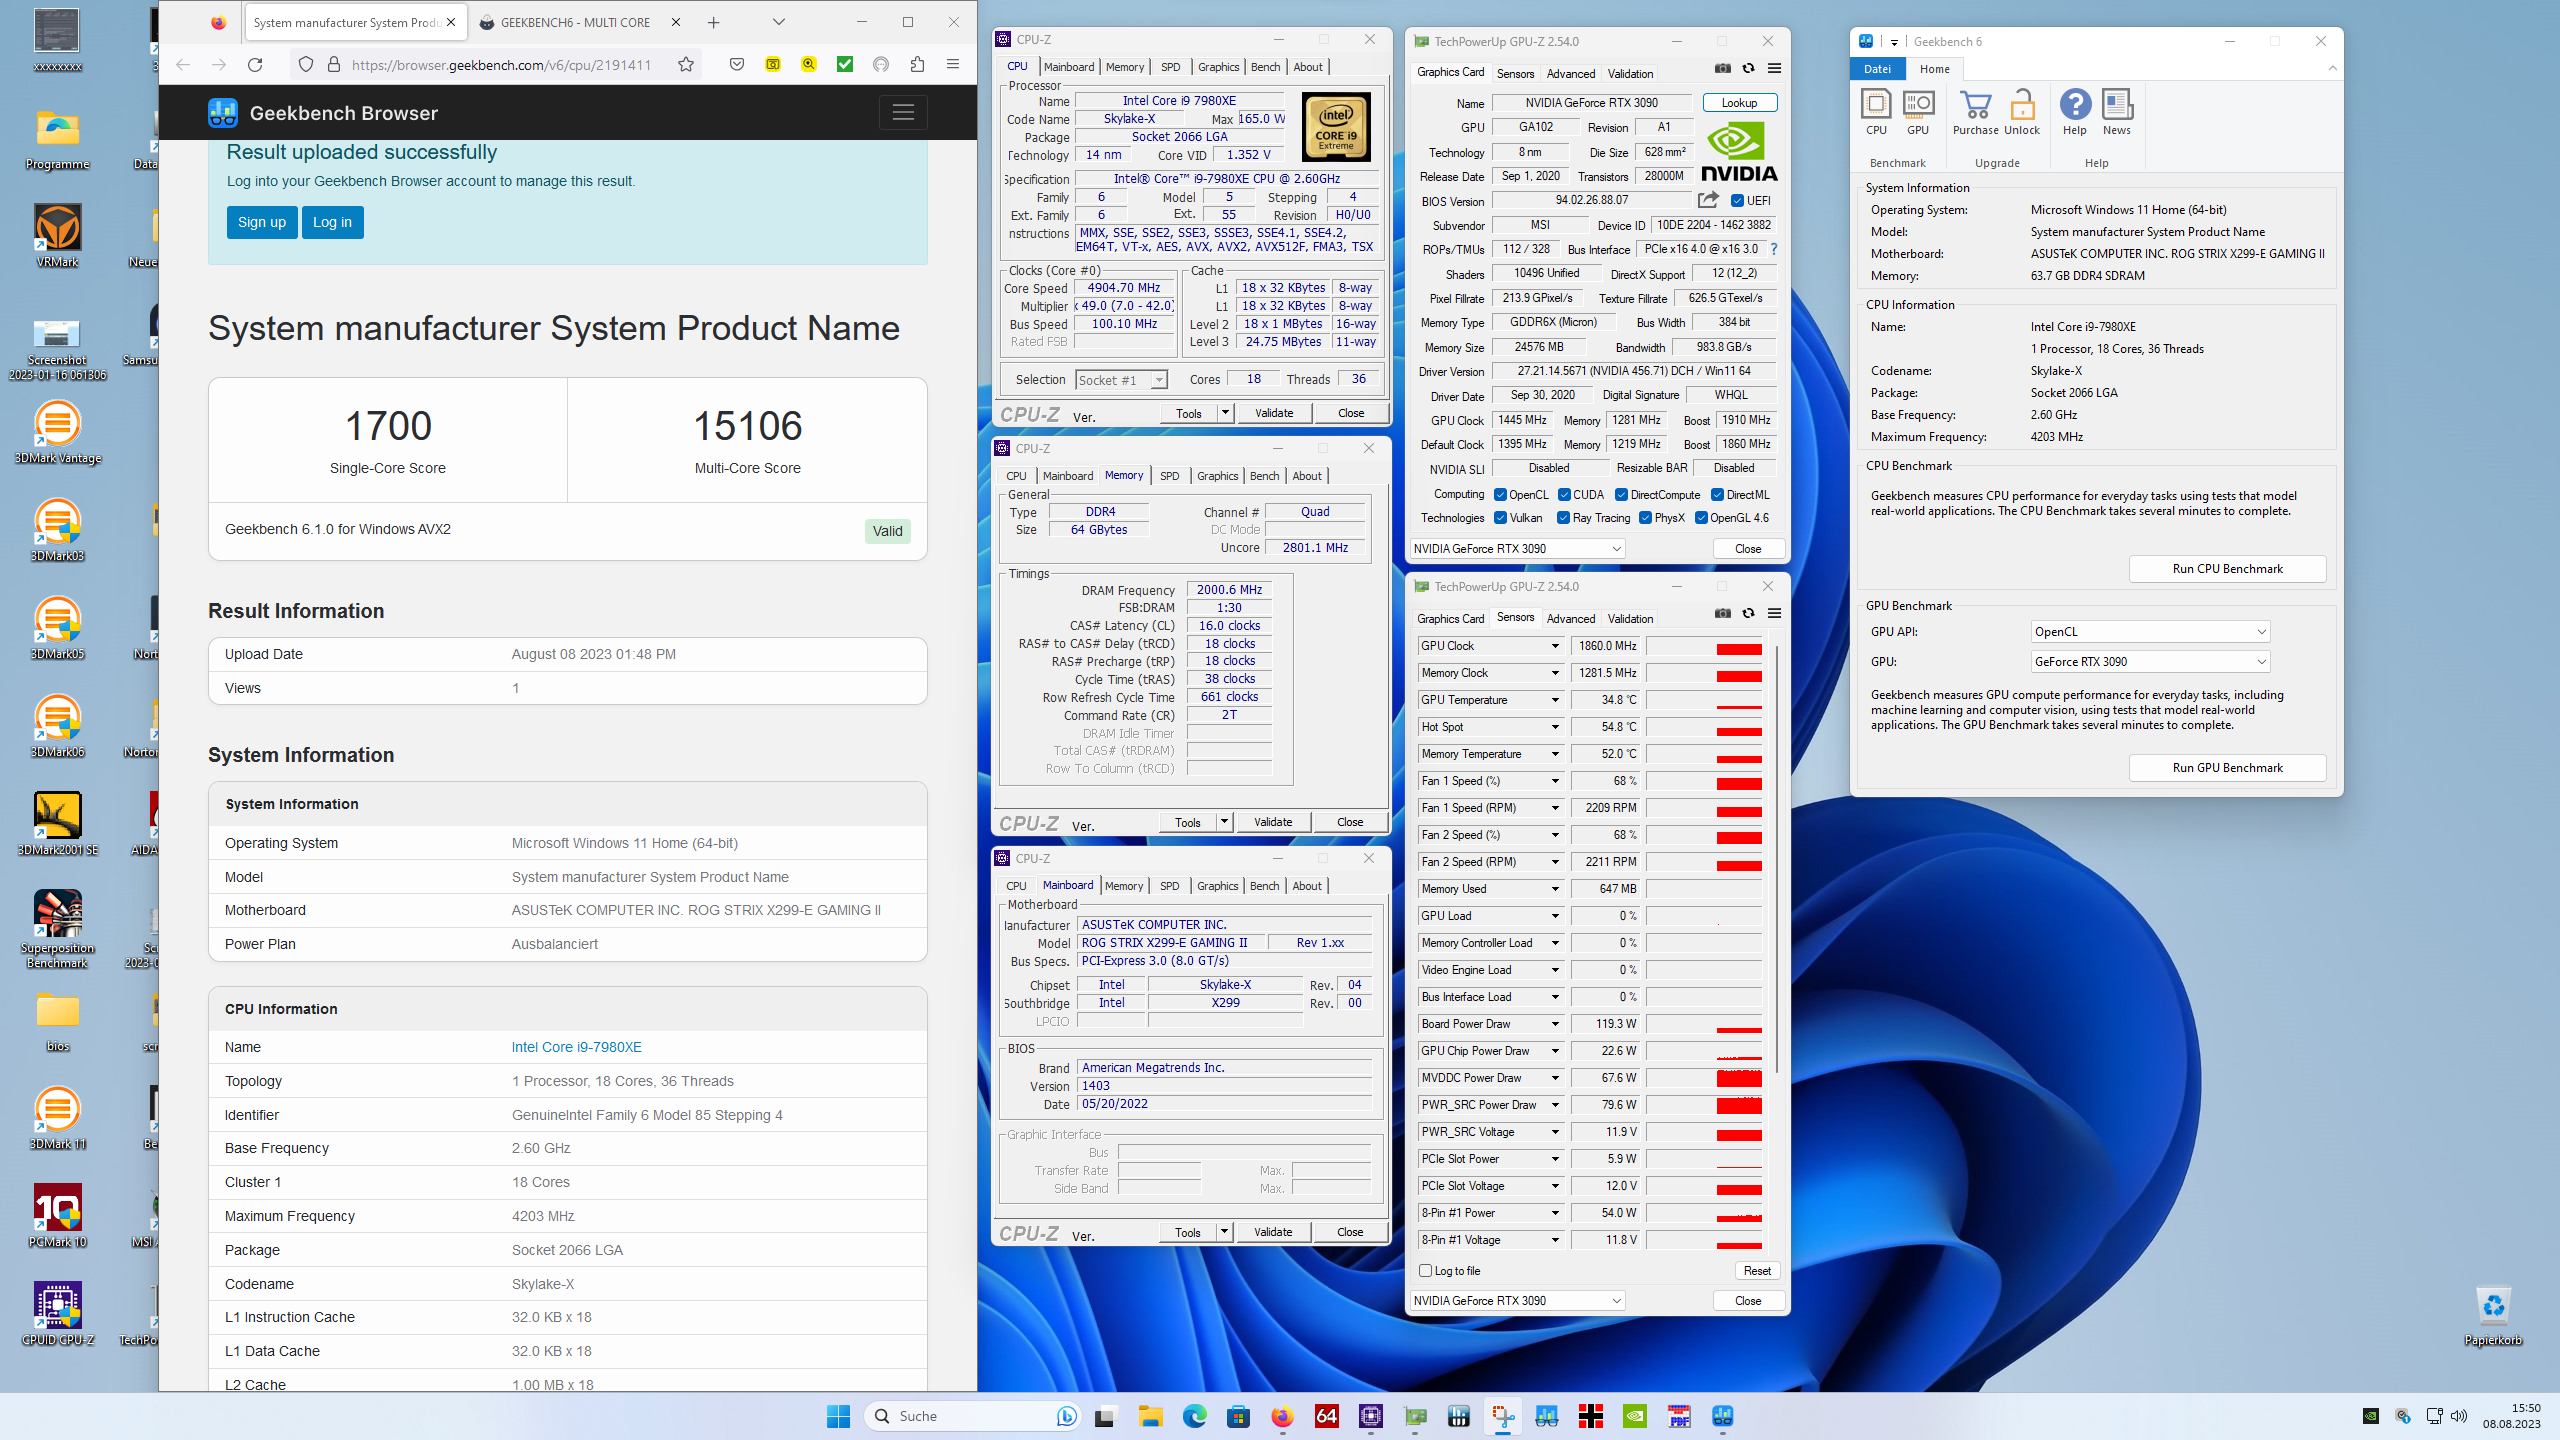Toggle the Vulkan checkbox in GPU-Z
The height and width of the screenshot is (1440, 2560).
click(x=1501, y=518)
